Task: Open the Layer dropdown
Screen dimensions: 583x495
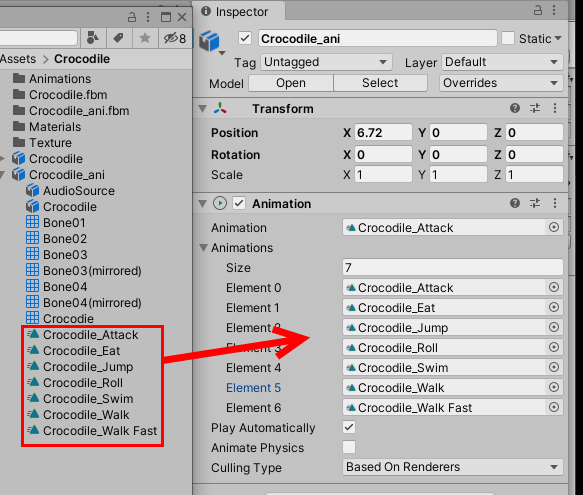Action: 502,62
